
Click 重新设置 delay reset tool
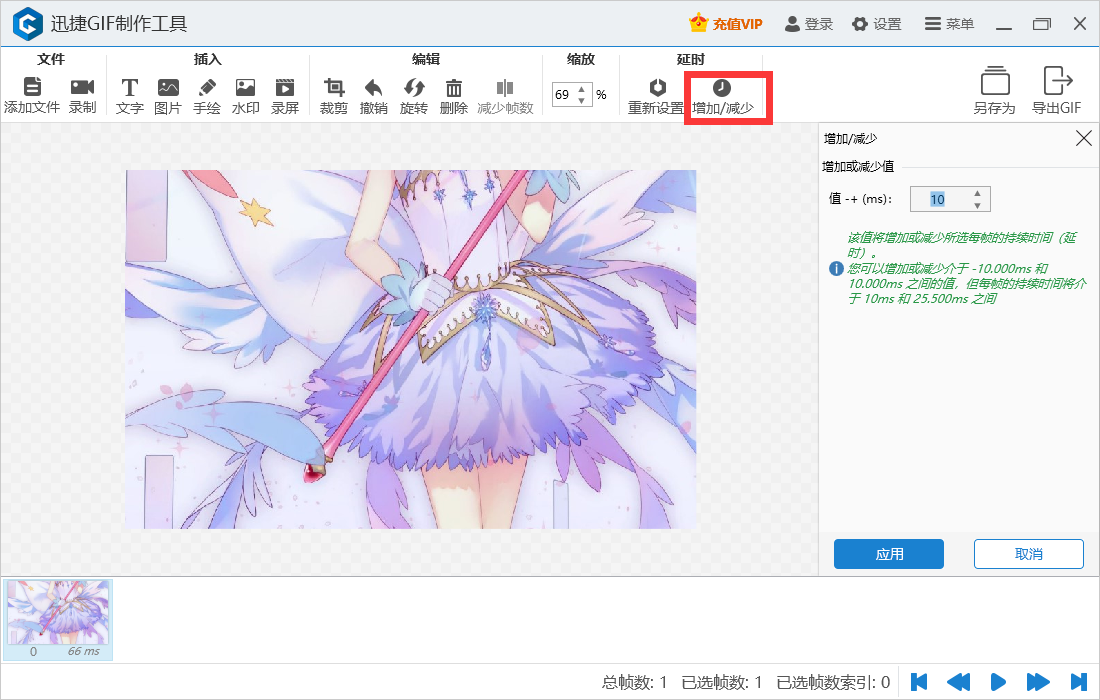[x=656, y=95]
